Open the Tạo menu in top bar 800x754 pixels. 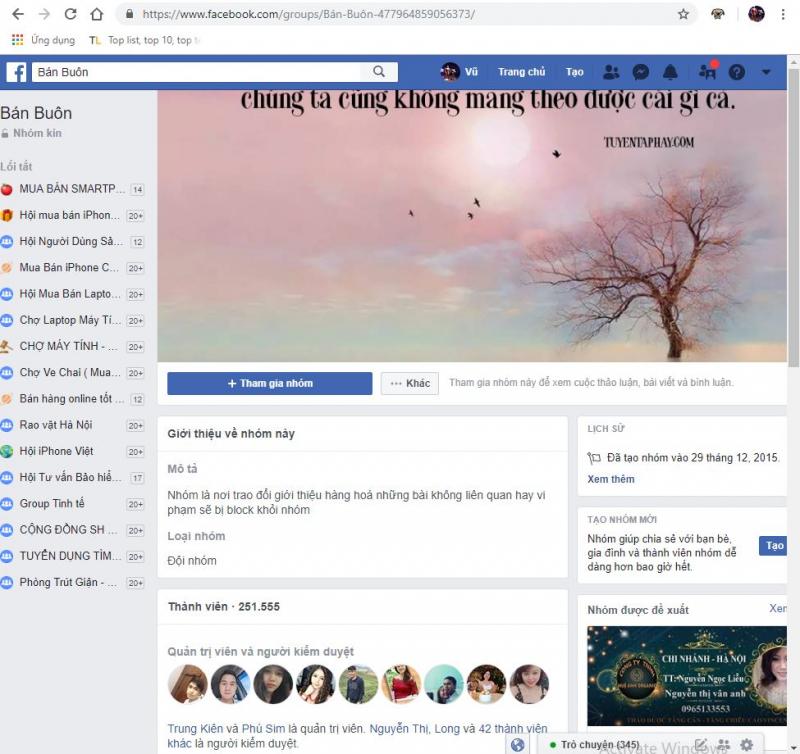coord(575,72)
